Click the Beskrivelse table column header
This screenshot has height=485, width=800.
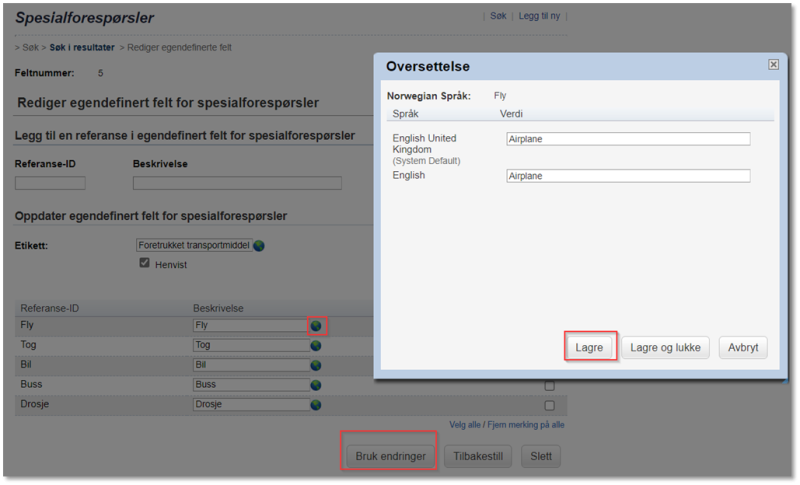218,309
